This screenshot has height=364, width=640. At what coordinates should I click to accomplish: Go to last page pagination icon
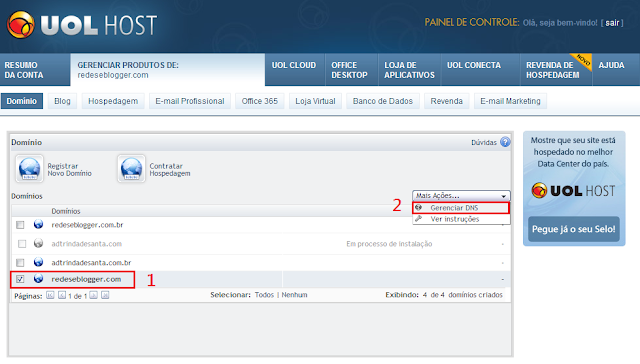(105, 295)
